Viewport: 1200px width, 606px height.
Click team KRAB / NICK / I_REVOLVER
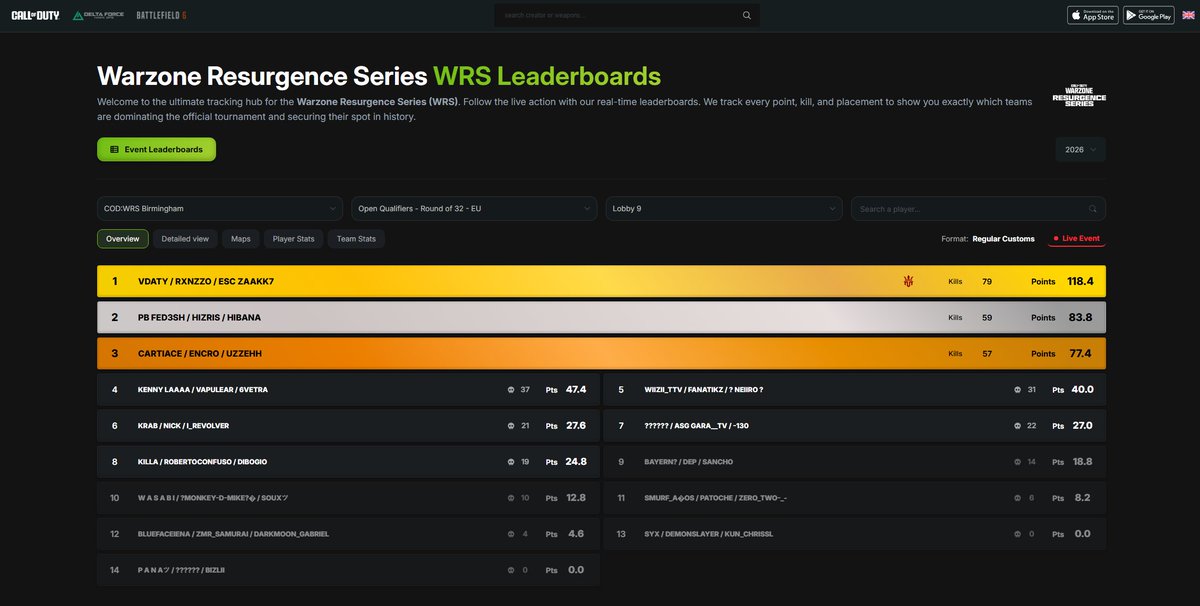pos(184,425)
